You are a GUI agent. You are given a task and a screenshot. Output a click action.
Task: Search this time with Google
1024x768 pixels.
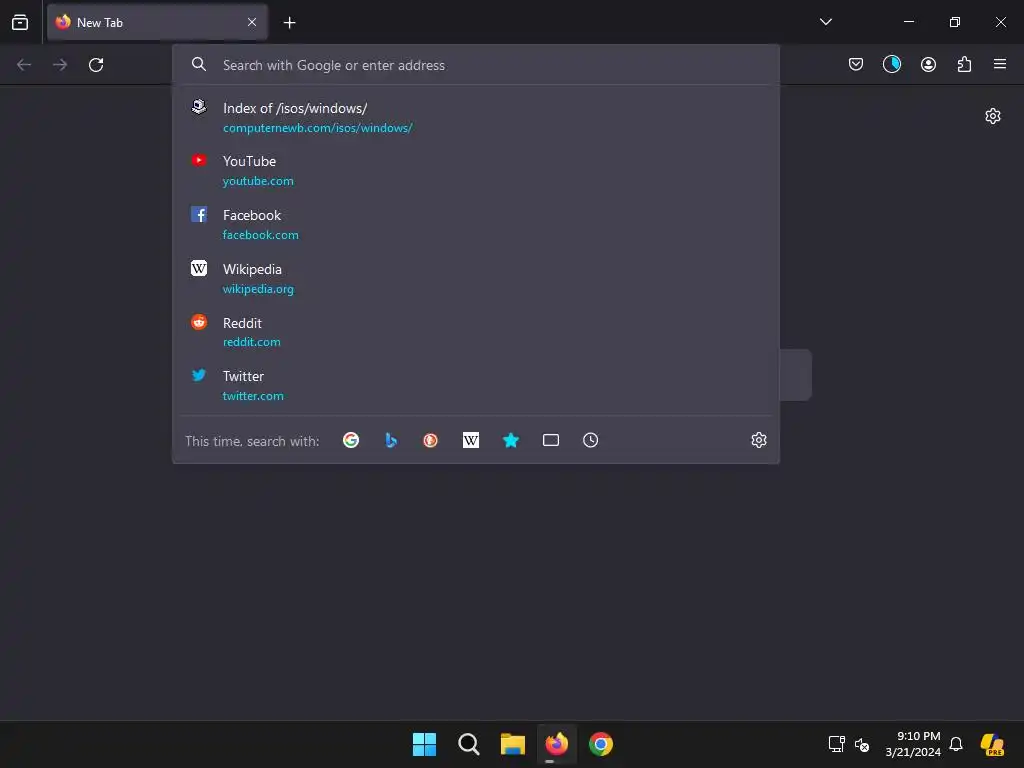351,440
